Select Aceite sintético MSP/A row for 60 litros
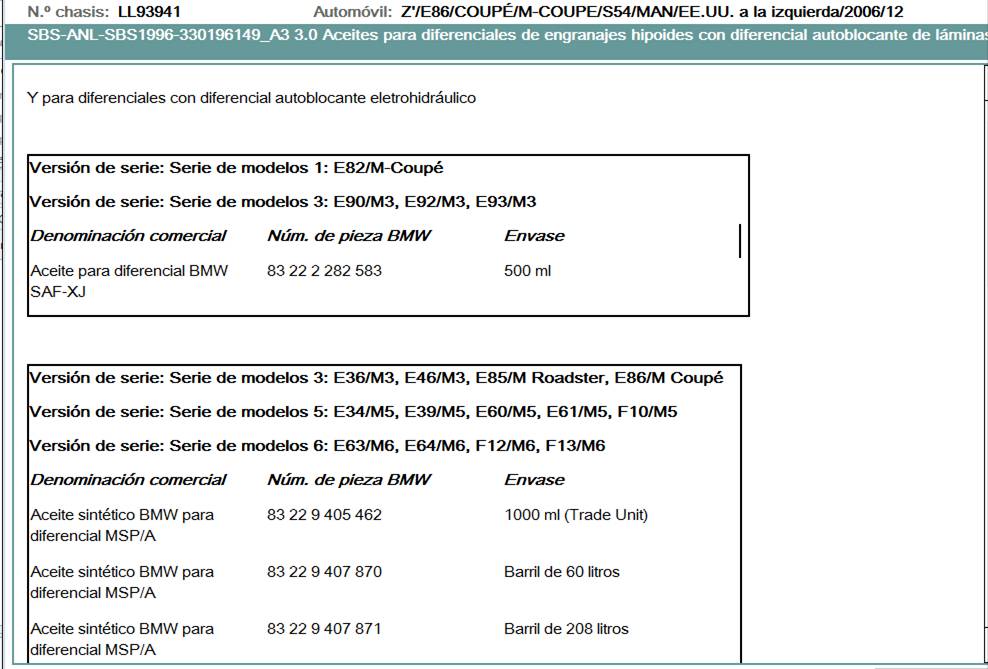This screenshot has width=988, height=669. [122, 581]
